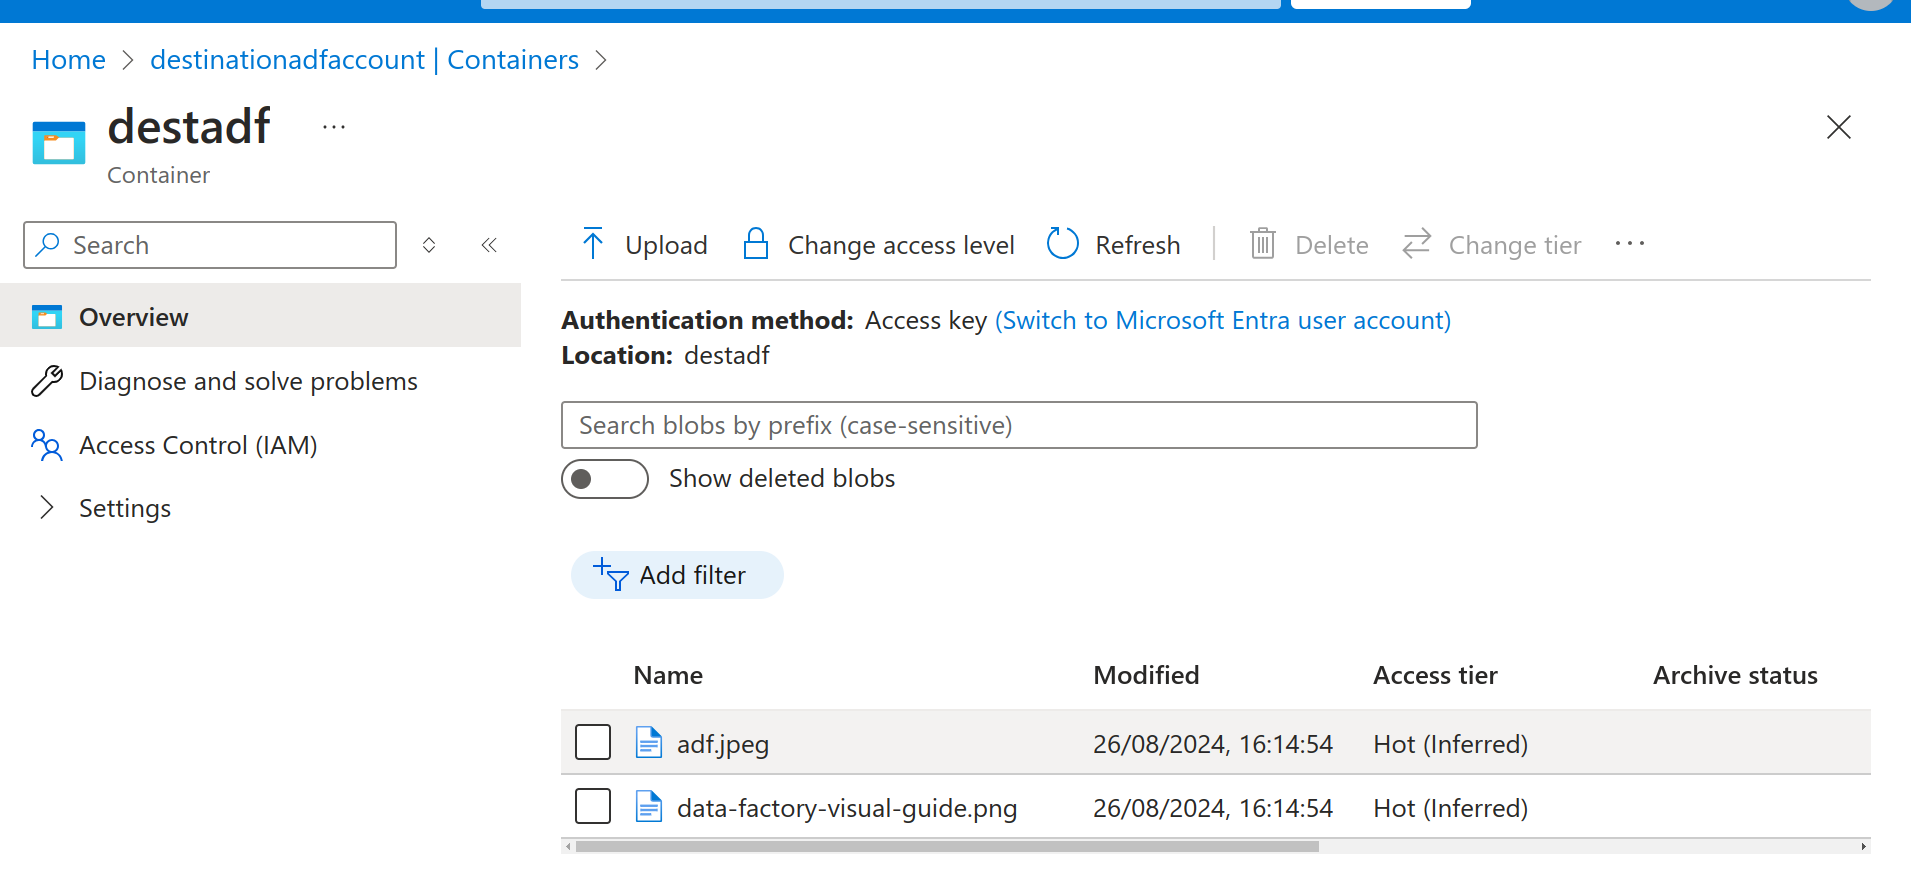Image resolution: width=1911 pixels, height=876 pixels.
Task: Sort by Archive status column header
Action: pos(1735,675)
